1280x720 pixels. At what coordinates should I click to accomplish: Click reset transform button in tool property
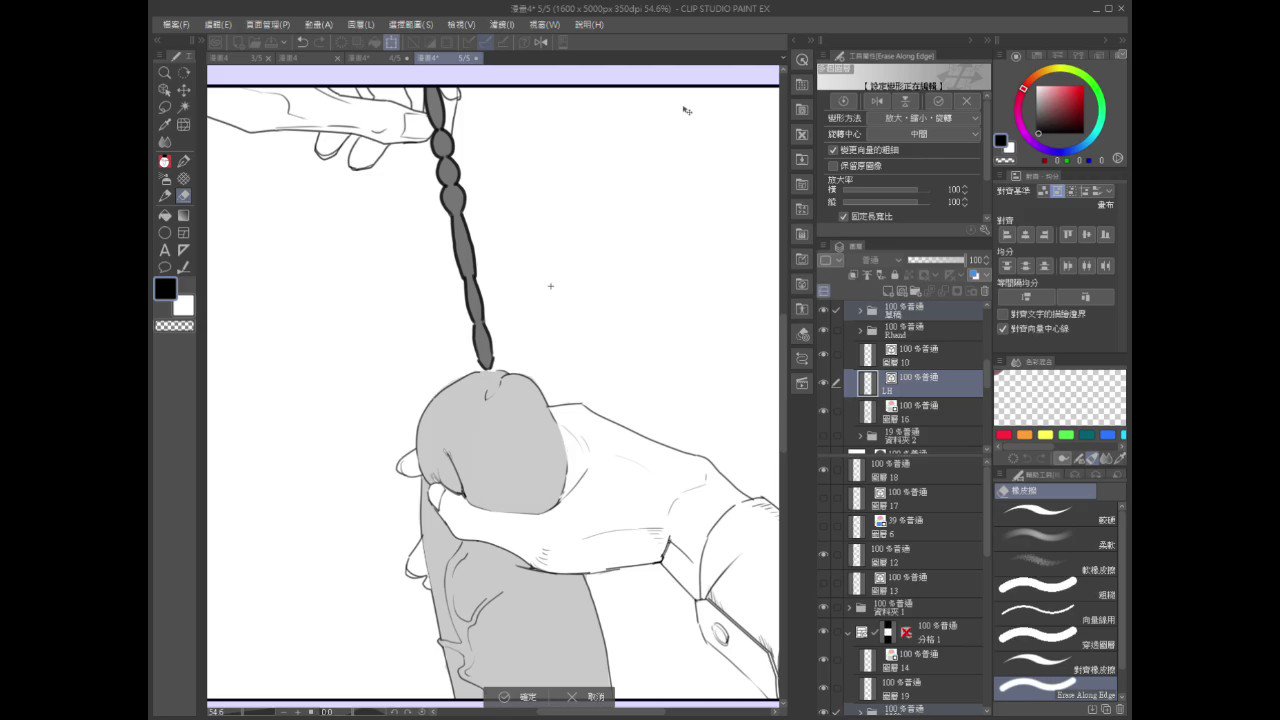(843, 101)
